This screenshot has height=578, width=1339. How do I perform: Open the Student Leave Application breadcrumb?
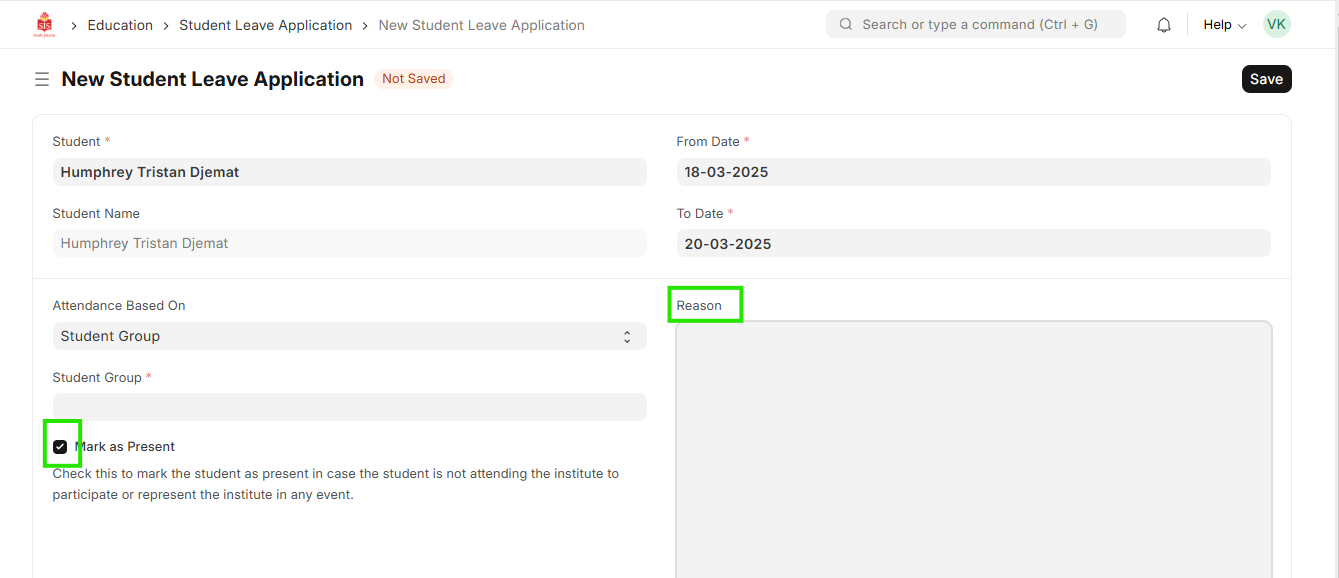point(265,25)
